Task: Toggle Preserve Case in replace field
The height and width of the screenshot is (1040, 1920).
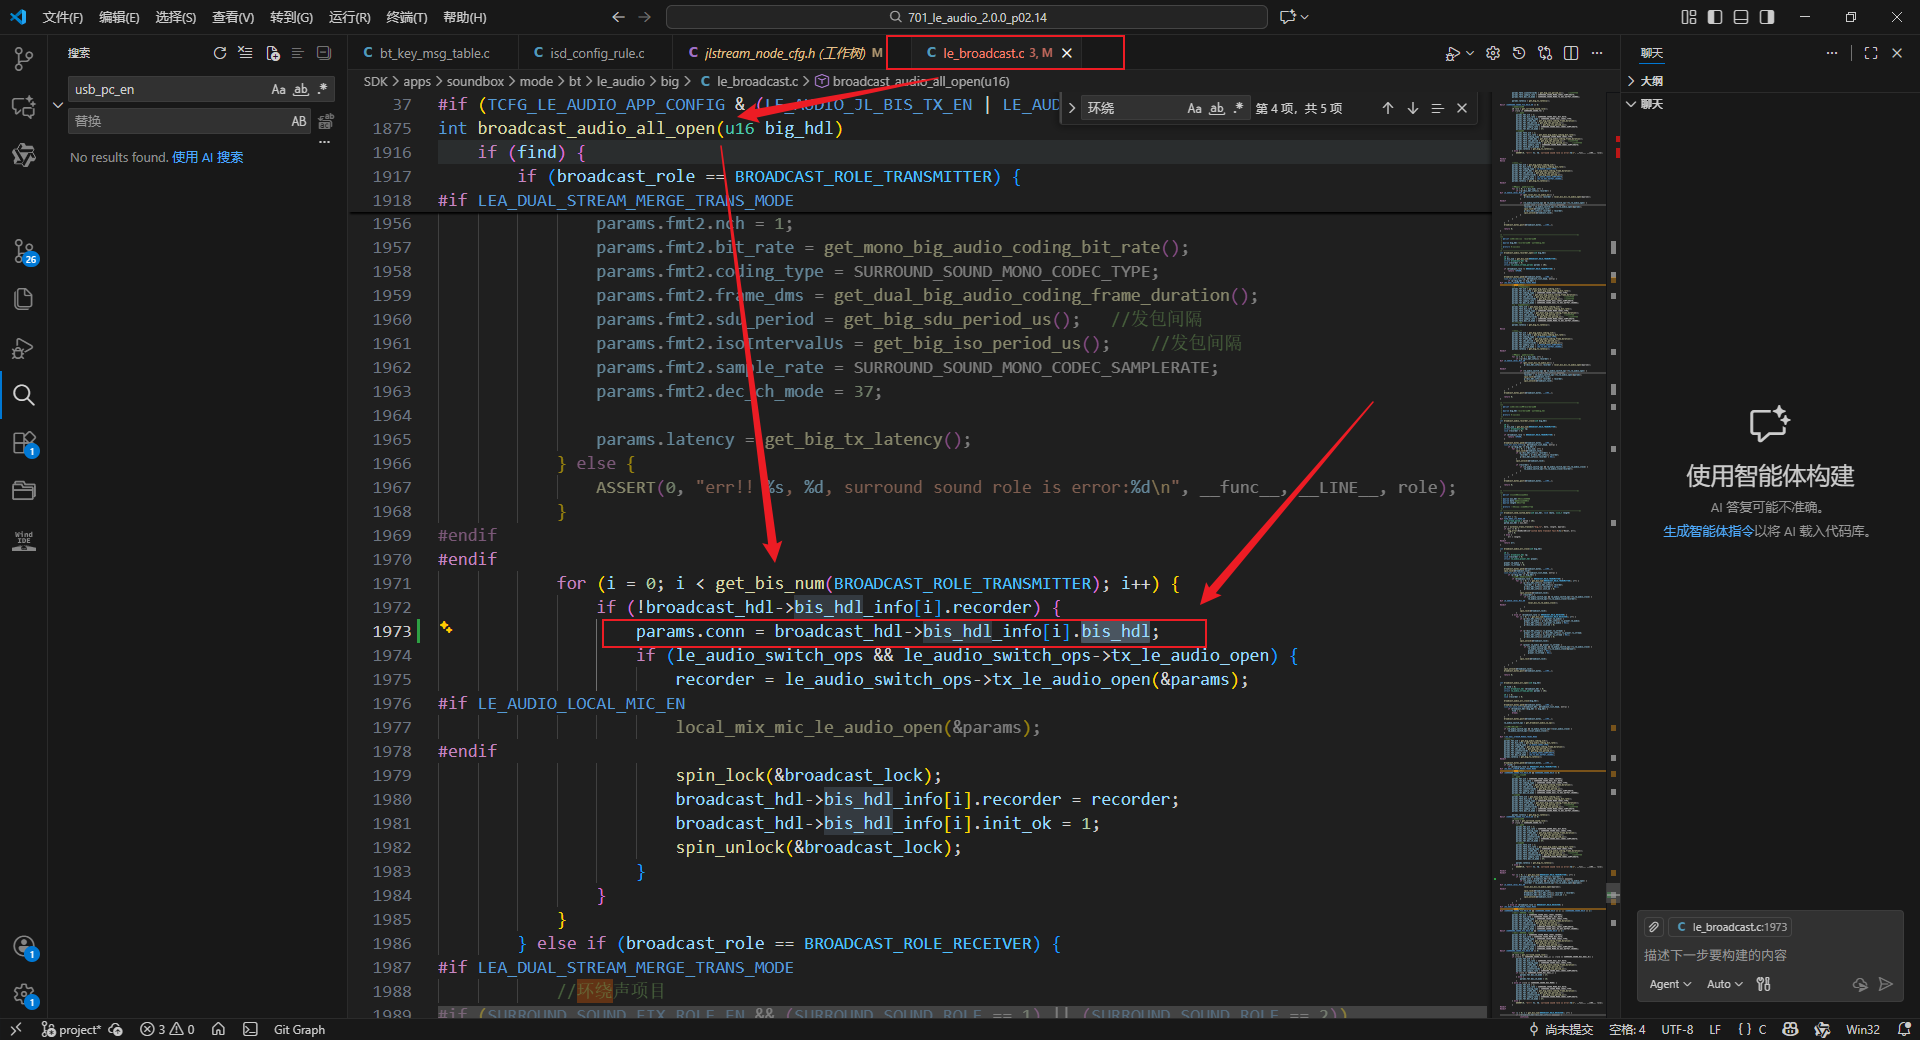Action: click(299, 121)
